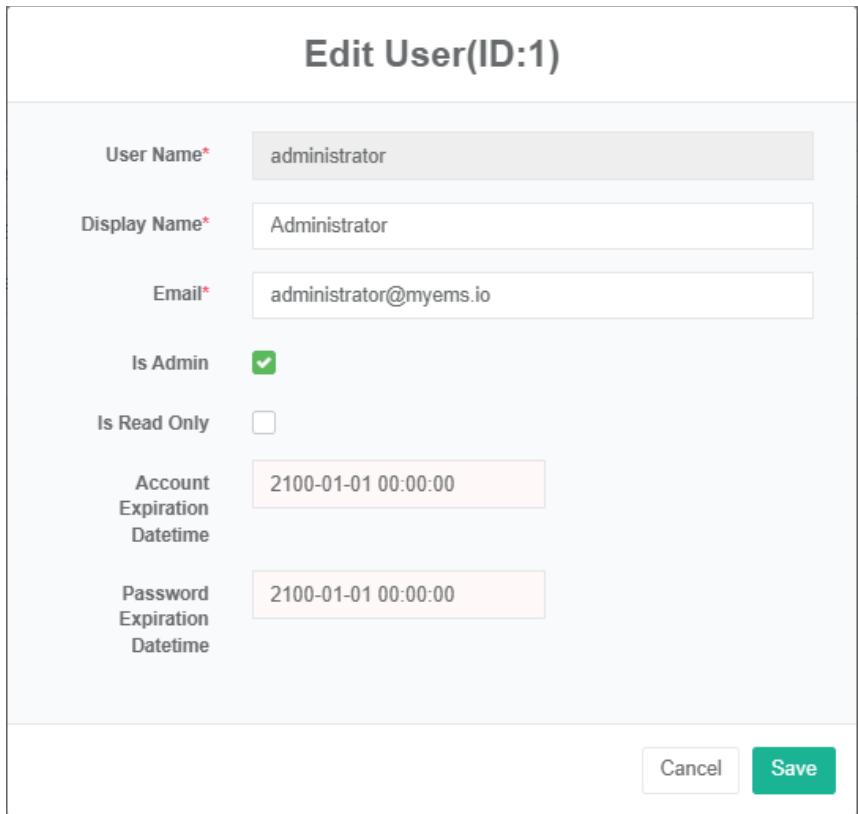
Task: Click the Is Read Only label text
Action: (x=153, y=423)
